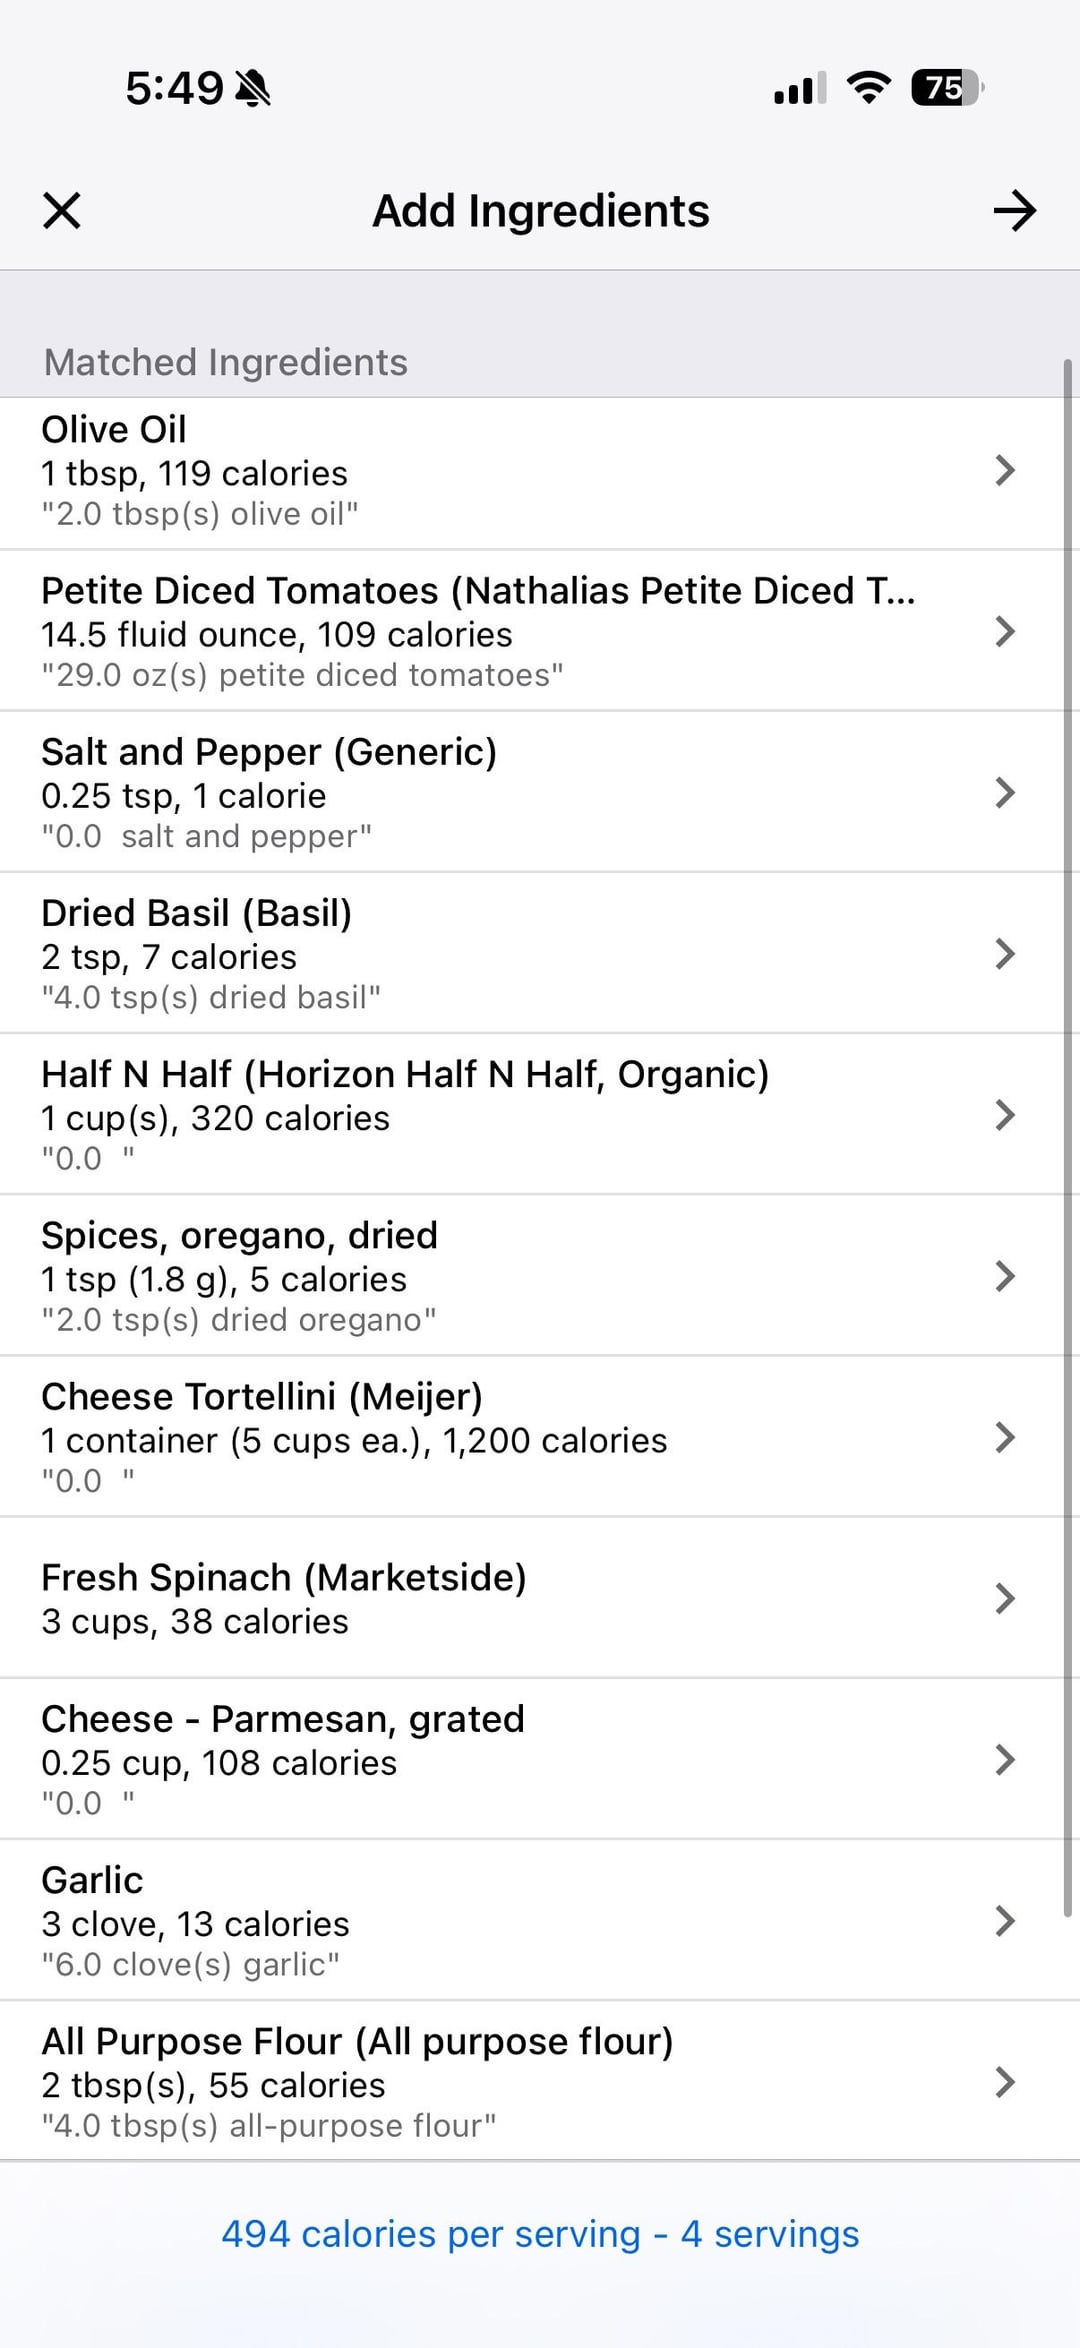Tap All Purpose Flour chevron
Viewport: 1080px width, 2348px height.
[1005, 2081]
